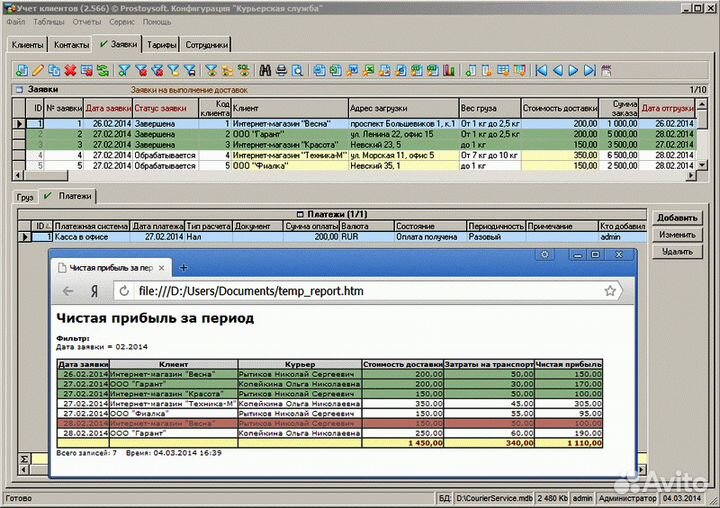Bookmark page with star icon in browser

[x=610, y=291]
